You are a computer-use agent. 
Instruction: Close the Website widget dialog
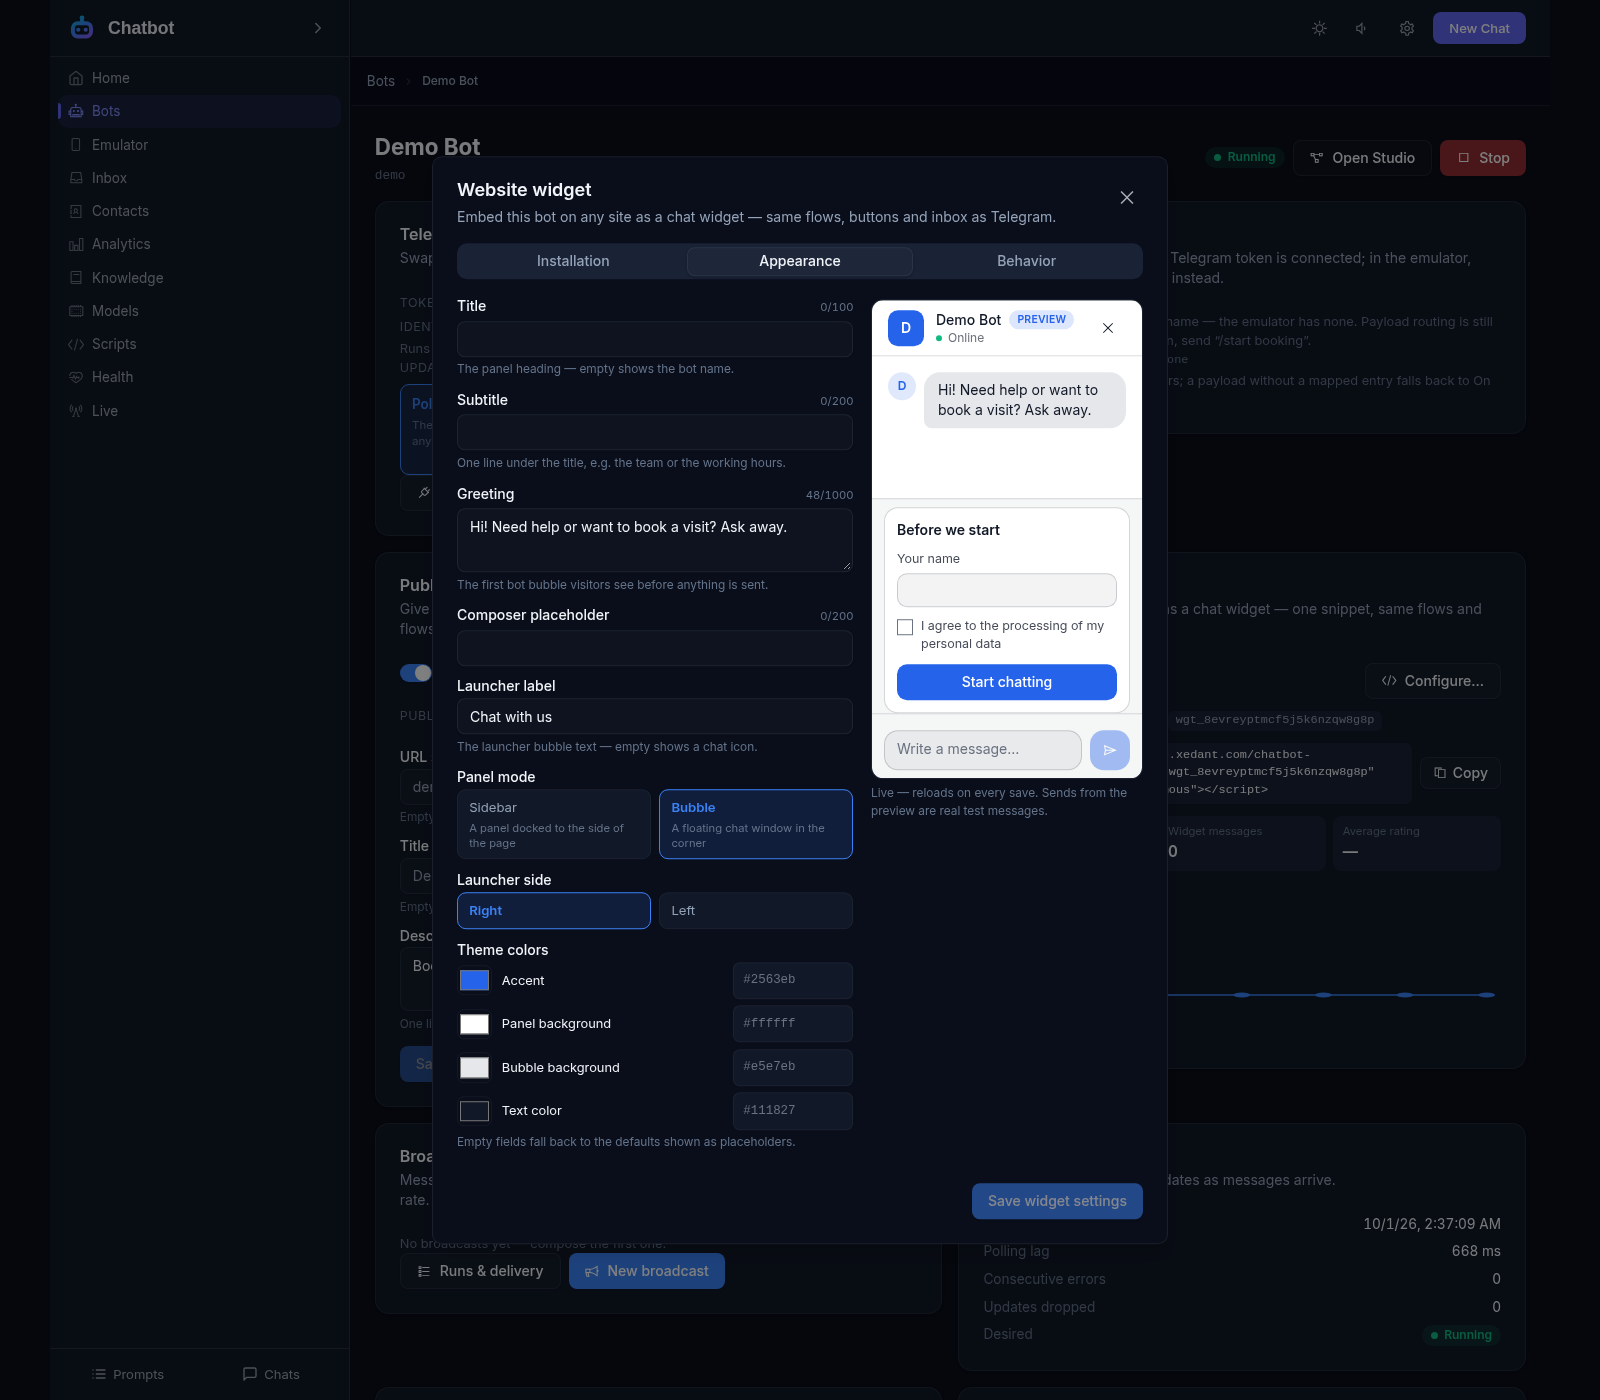(1127, 198)
